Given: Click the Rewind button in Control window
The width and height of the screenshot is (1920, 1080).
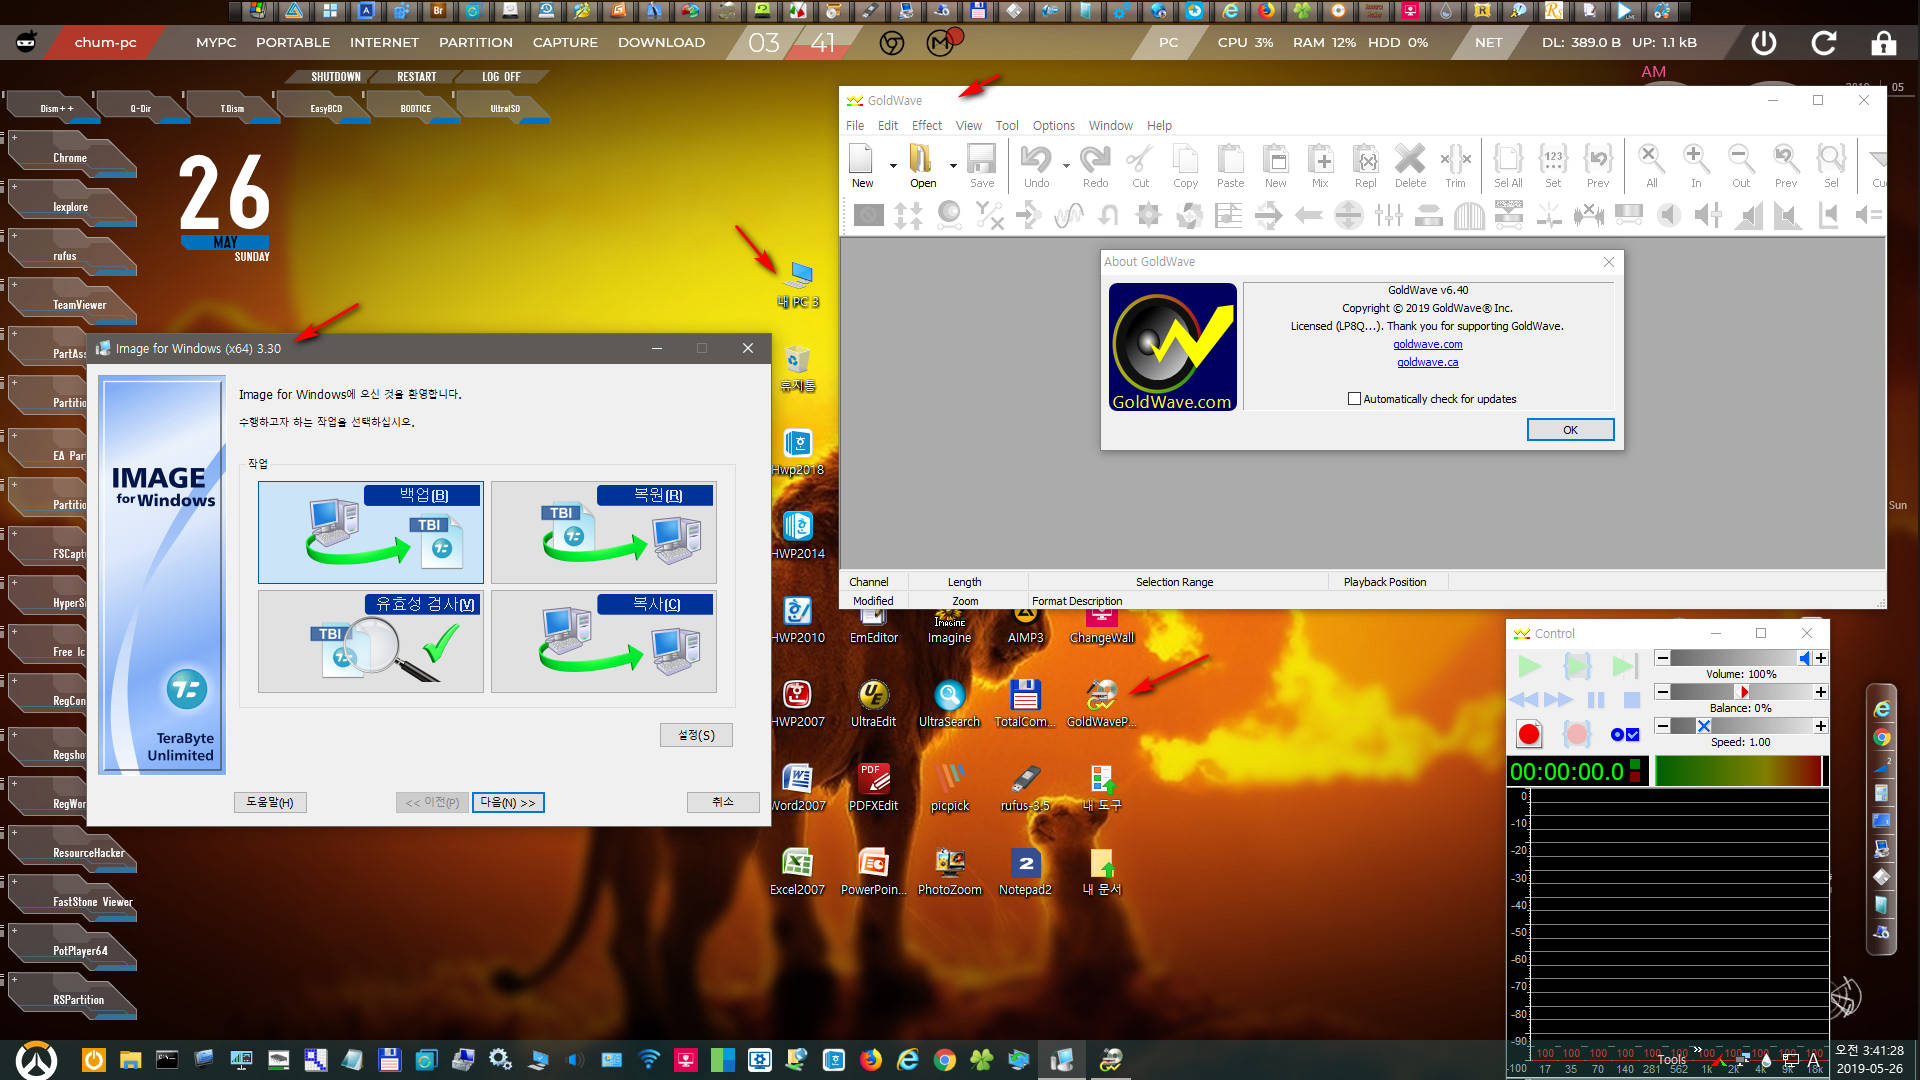Looking at the screenshot, I should tap(1524, 700).
